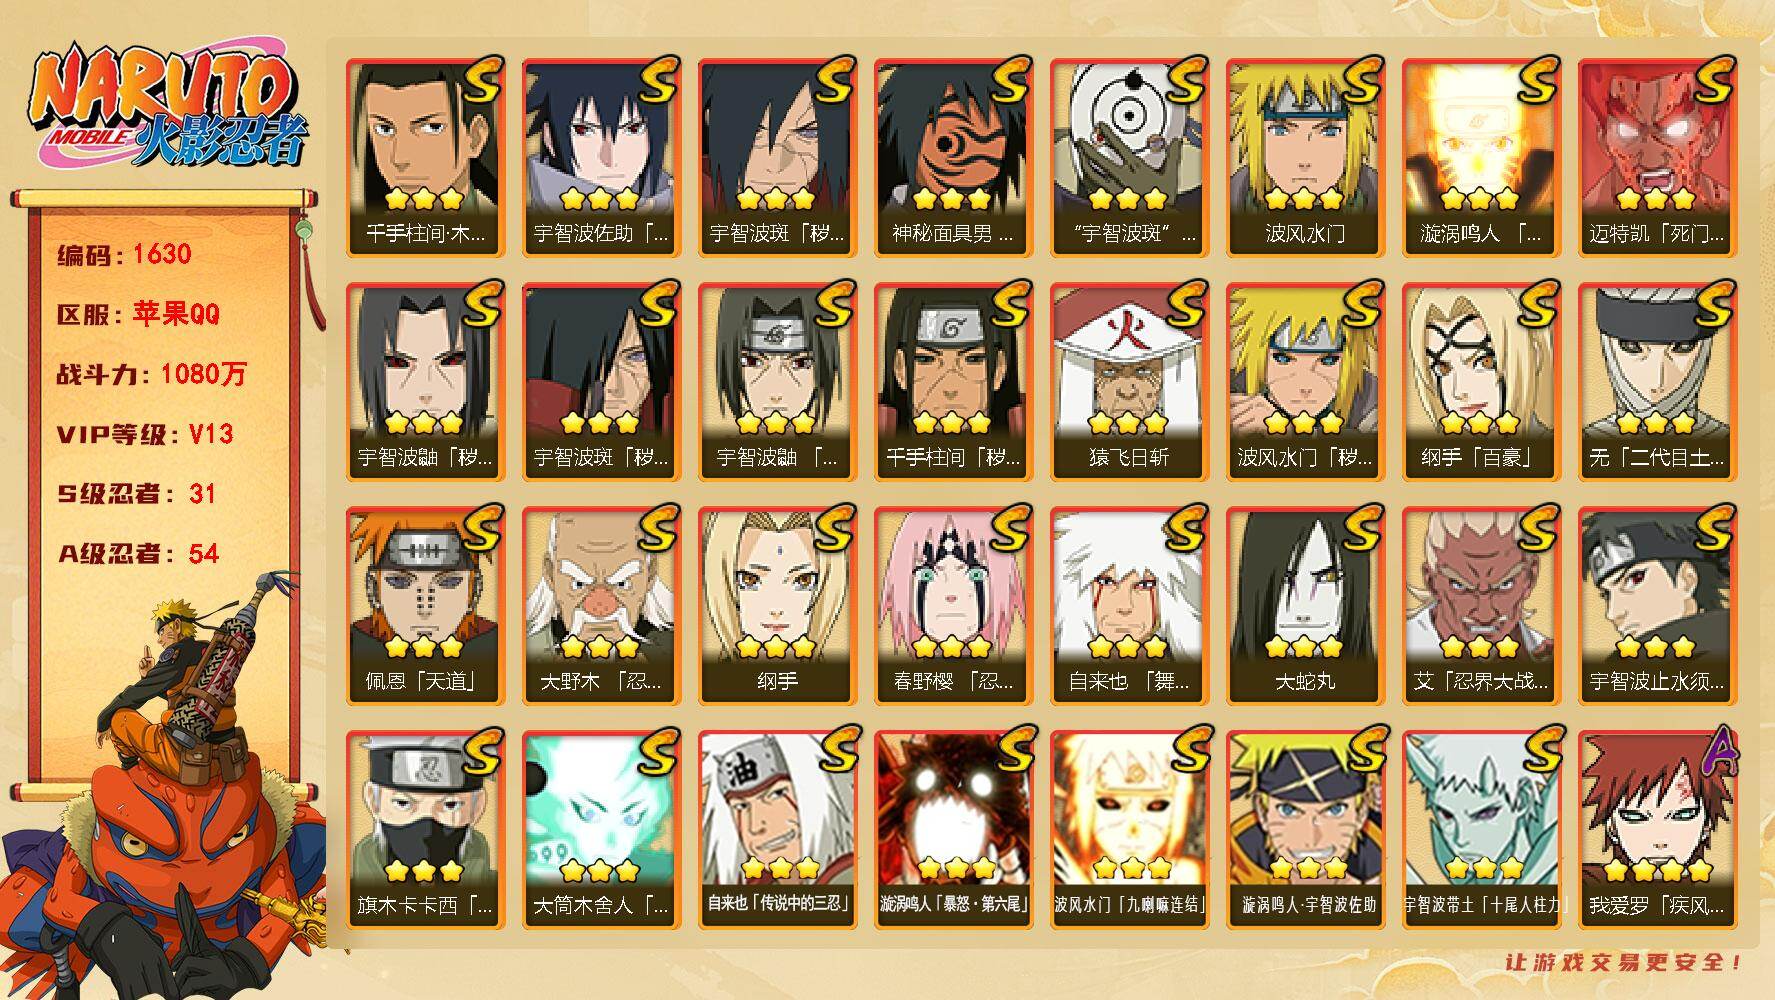The height and width of the screenshot is (1000, 1775).
Task: Select the 佩恩「天道」 ninja card
Action: pos(425,606)
